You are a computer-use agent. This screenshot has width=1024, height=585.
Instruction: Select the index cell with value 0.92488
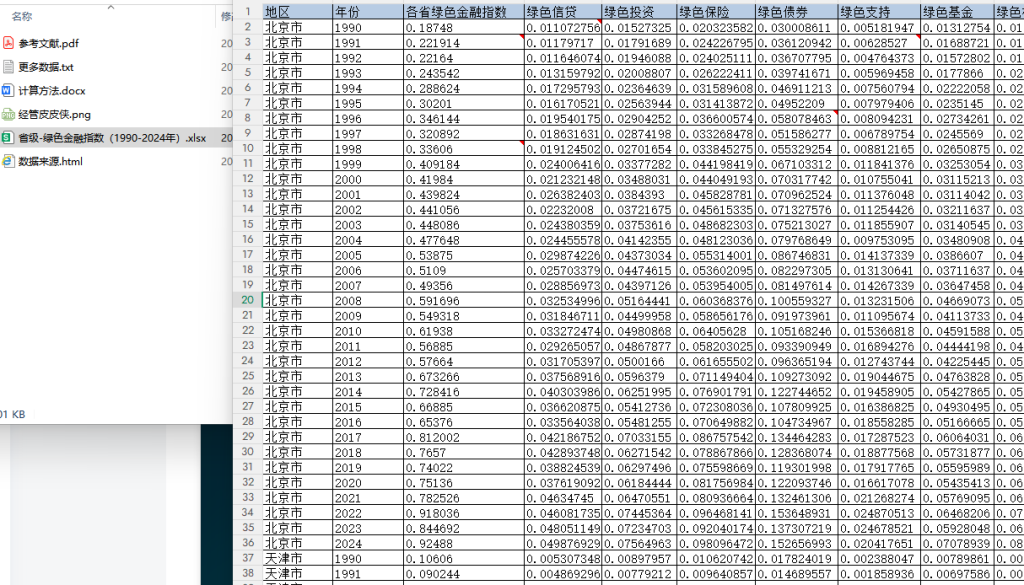pyautogui.click(x=464, y=543)
